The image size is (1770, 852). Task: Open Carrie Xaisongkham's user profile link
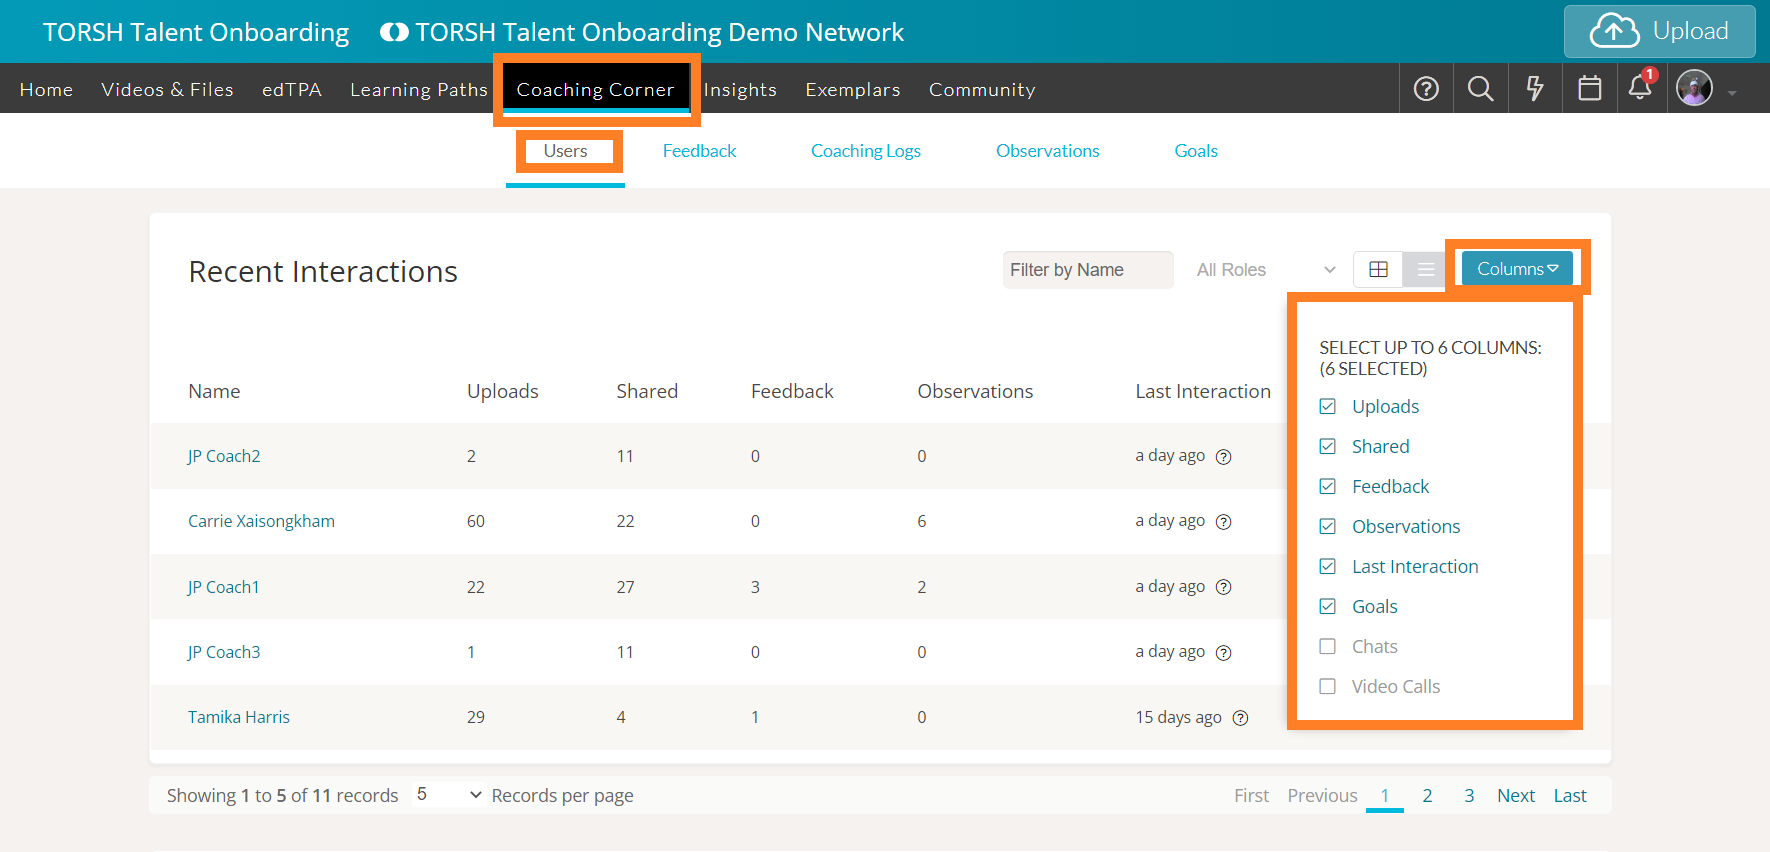tap(261, 521)
